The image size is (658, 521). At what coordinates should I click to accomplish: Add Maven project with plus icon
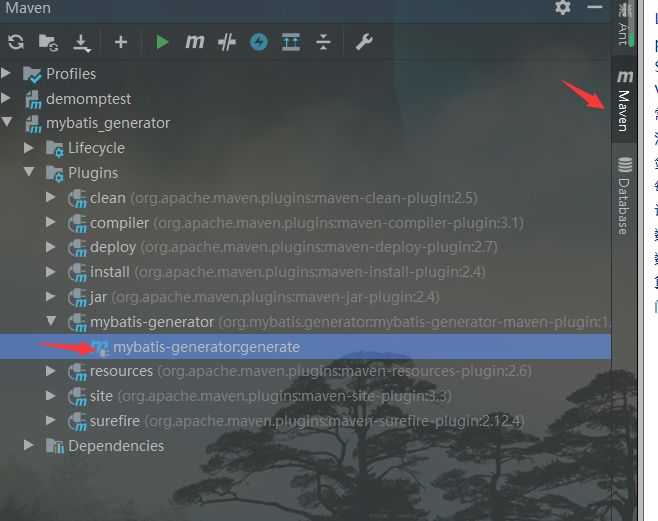tap(121, 42)
